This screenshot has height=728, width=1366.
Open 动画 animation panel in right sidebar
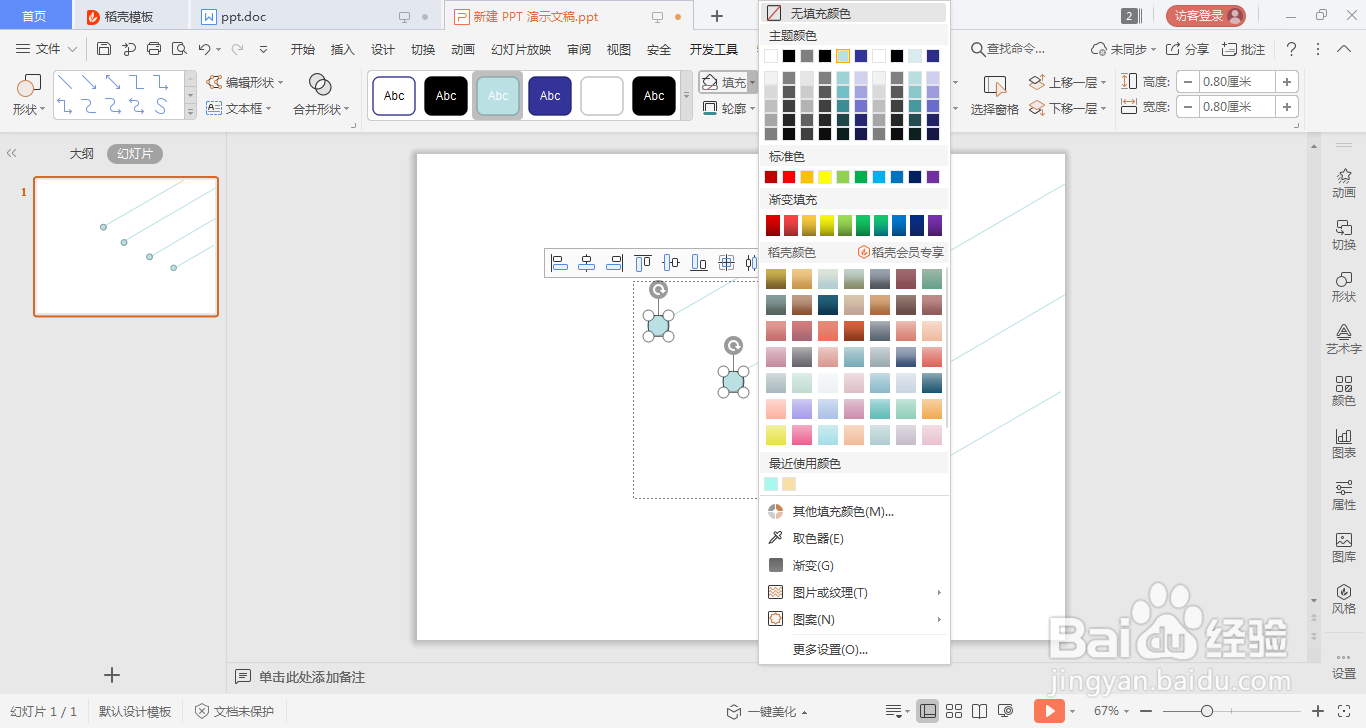pos(1344,183)
